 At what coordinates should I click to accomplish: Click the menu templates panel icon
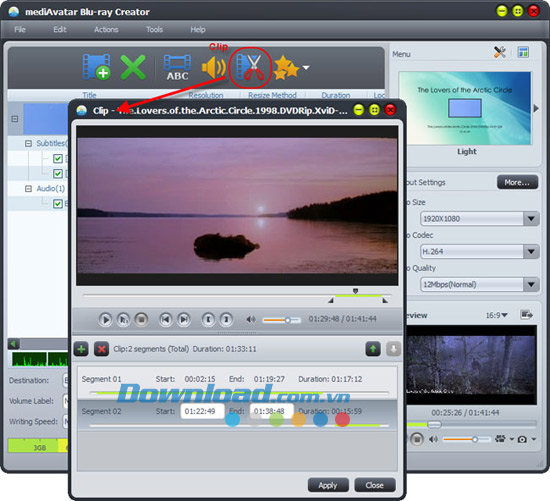pyautogui.click(x=523, y=53)
